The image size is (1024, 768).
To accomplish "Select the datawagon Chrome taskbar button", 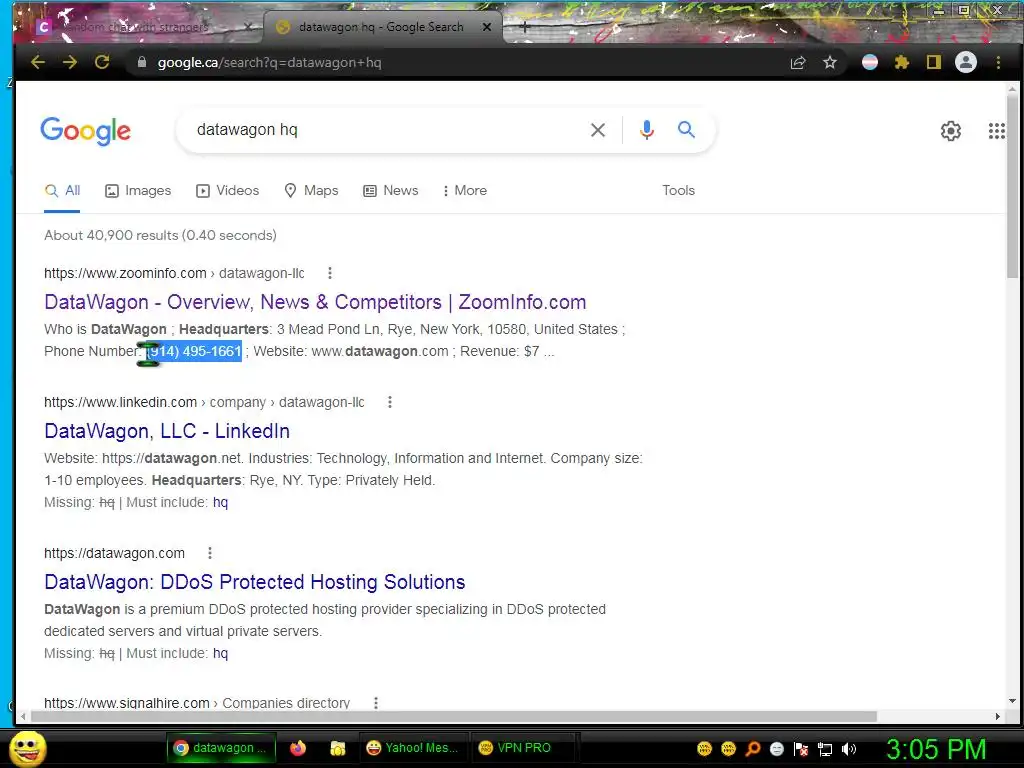I will 221,748.
